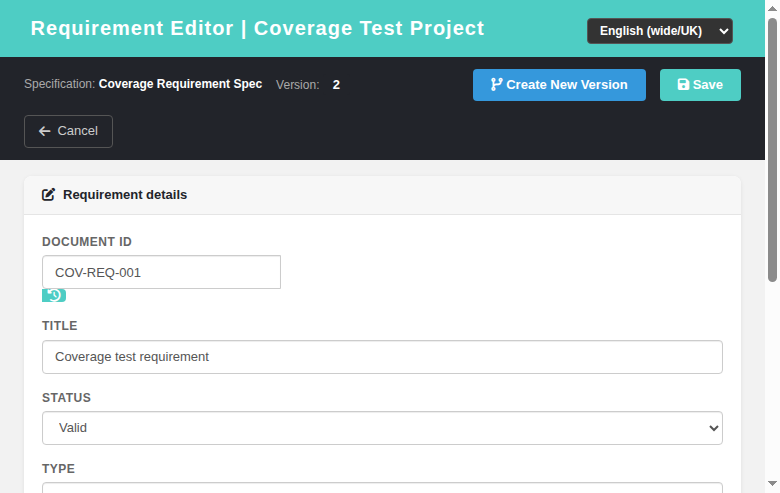Open the English (wide/UK) language dropdown

(660, 31)
